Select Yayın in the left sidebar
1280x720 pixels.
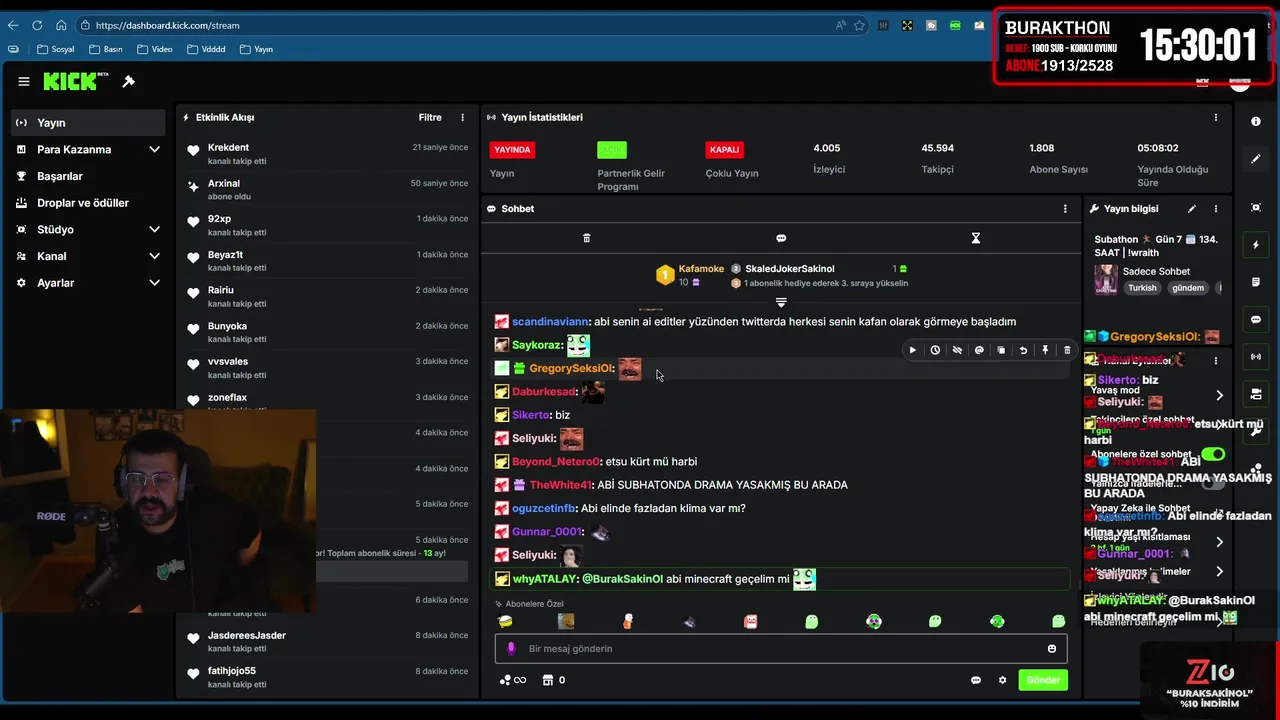88,123
